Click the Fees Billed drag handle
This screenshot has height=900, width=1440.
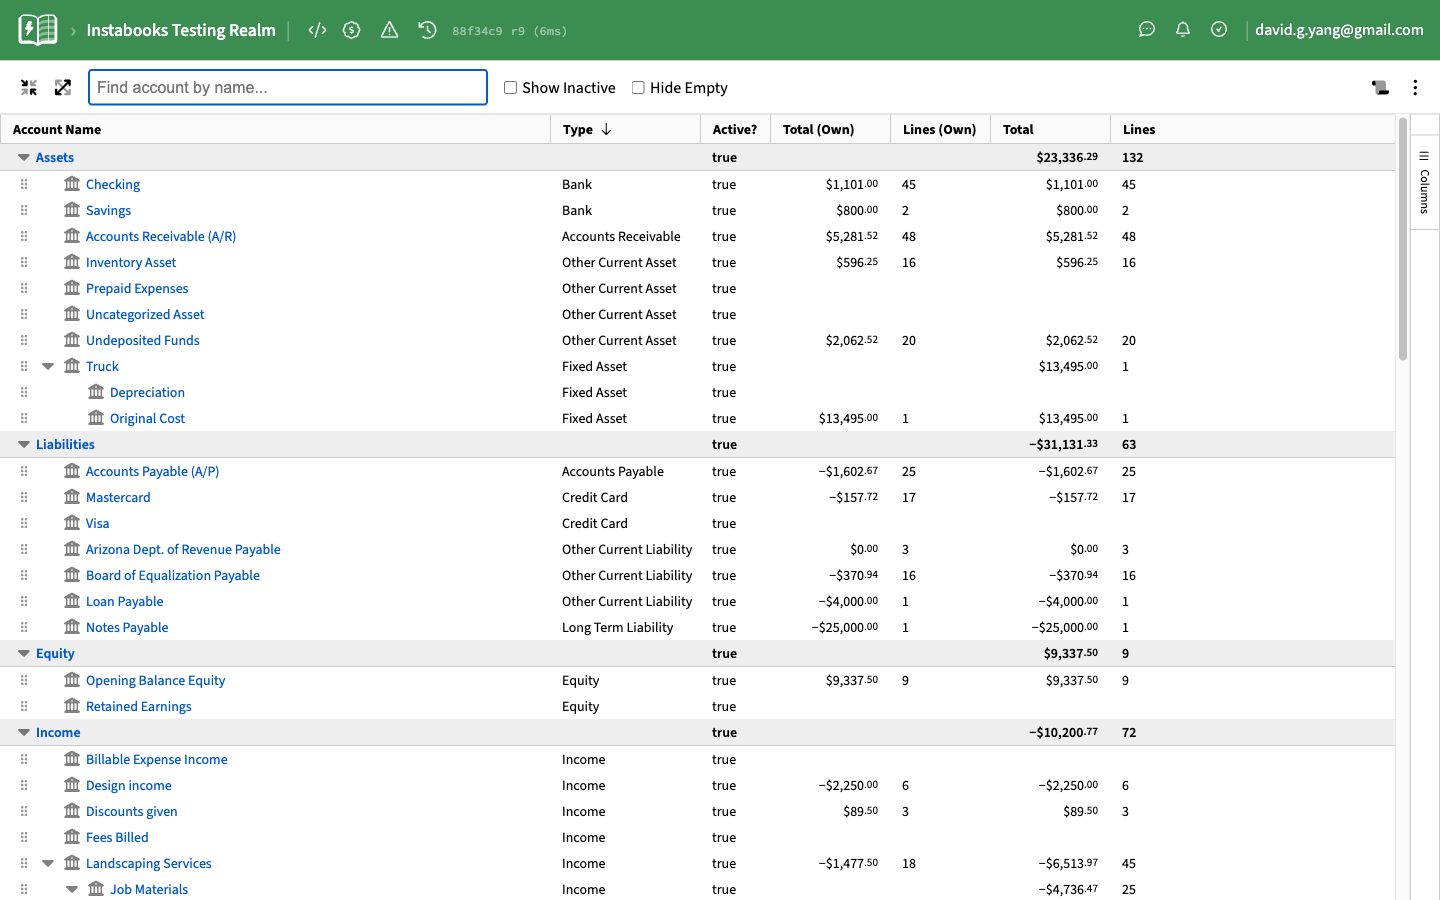[x=24, y=837]
